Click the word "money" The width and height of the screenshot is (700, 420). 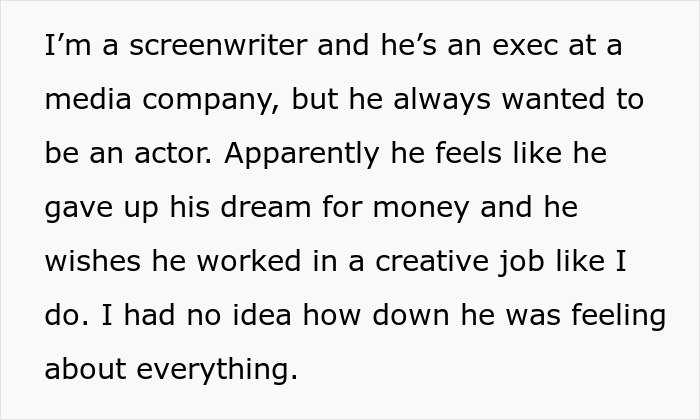pos(421,209)
